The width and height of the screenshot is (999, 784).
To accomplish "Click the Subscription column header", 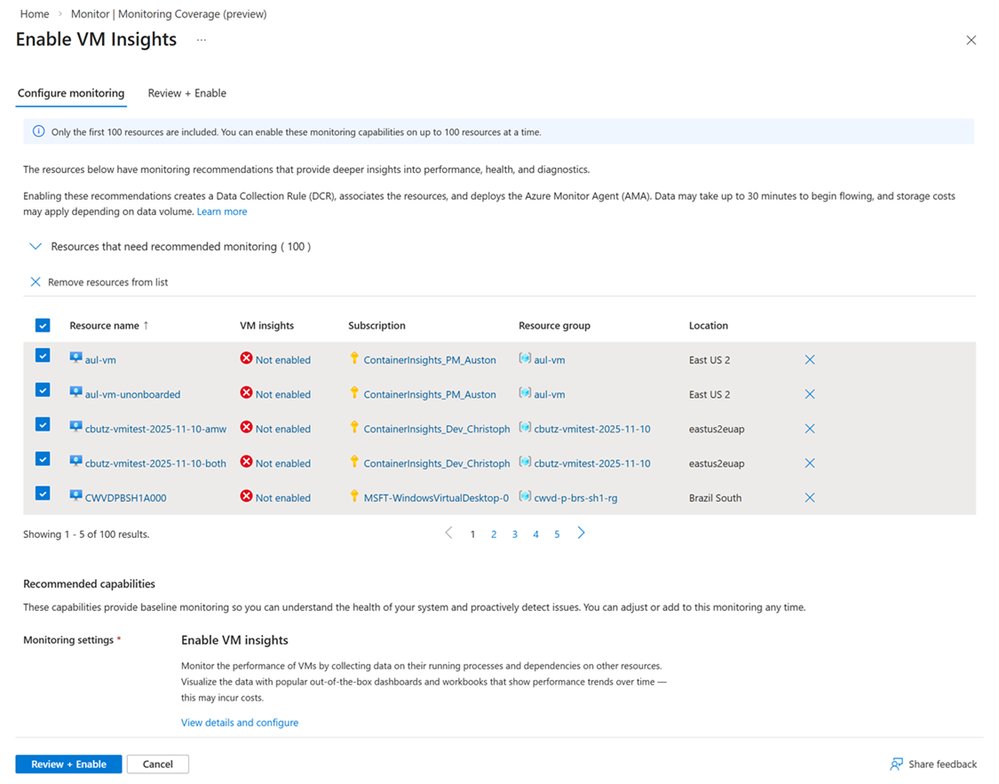I will pos(377,325).
